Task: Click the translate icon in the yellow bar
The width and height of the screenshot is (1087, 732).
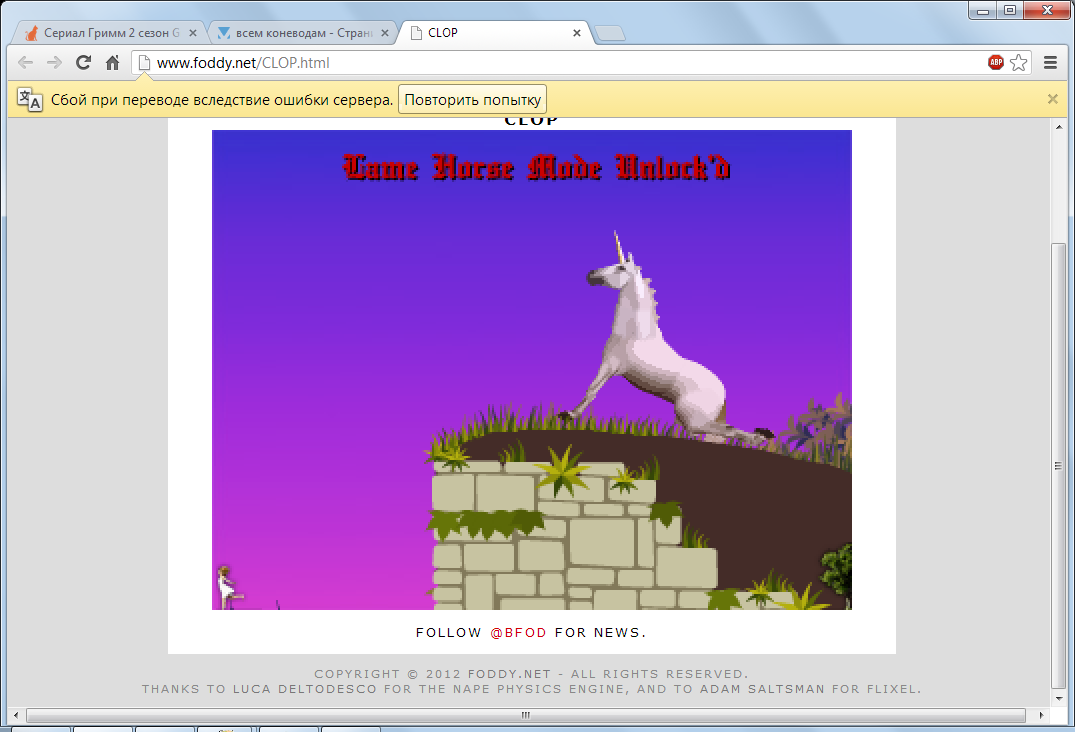Action: [x=29, y=100]
